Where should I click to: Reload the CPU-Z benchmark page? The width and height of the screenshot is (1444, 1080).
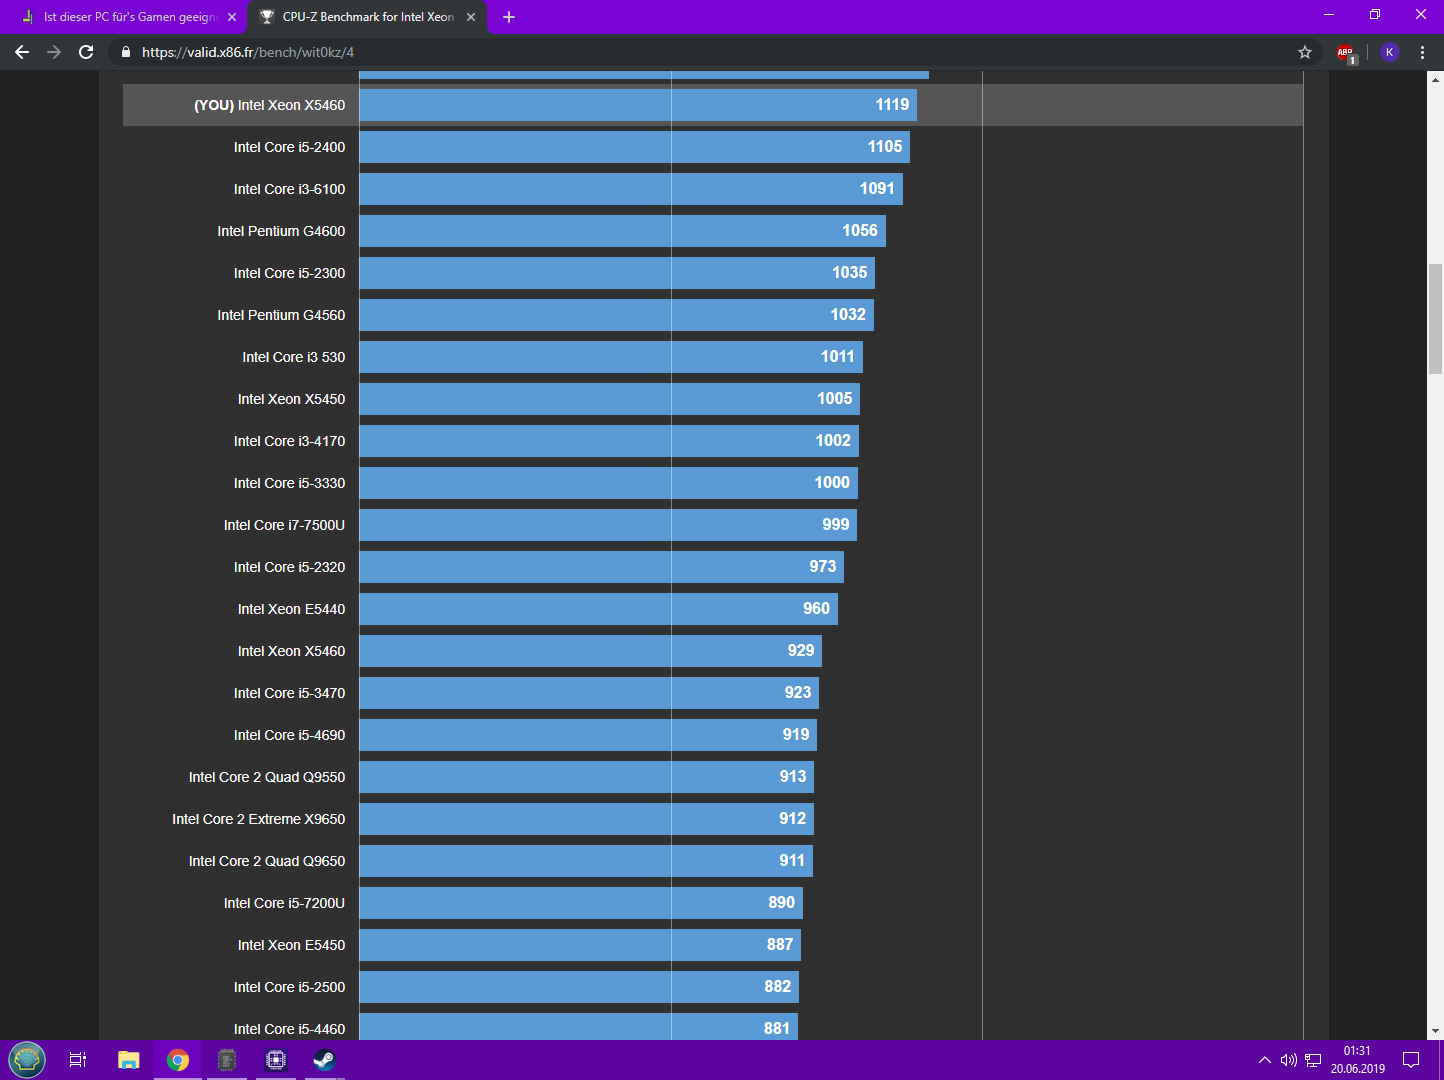click(x=86, y=52)
